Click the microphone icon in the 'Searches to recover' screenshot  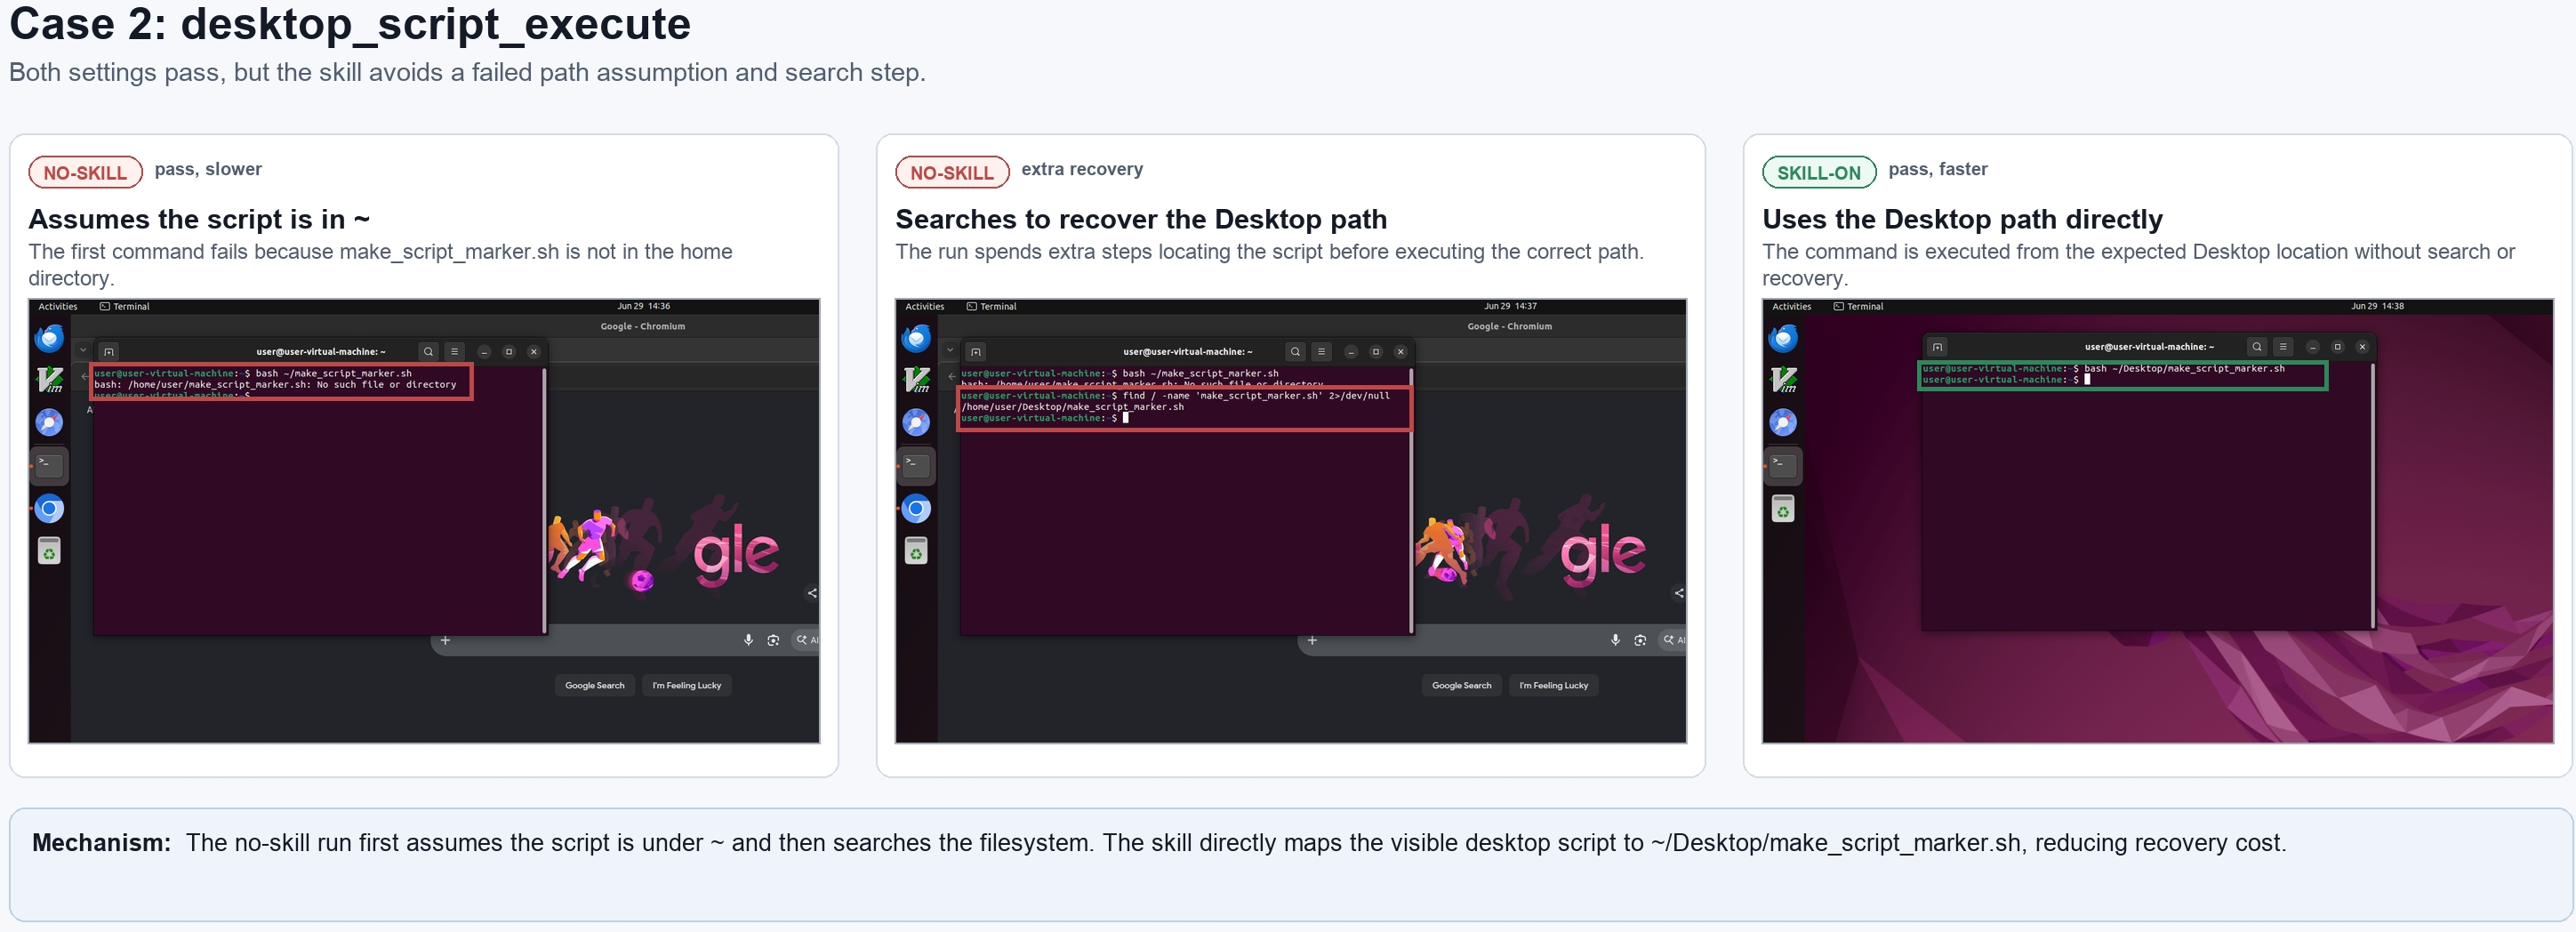click(1615, 640)
